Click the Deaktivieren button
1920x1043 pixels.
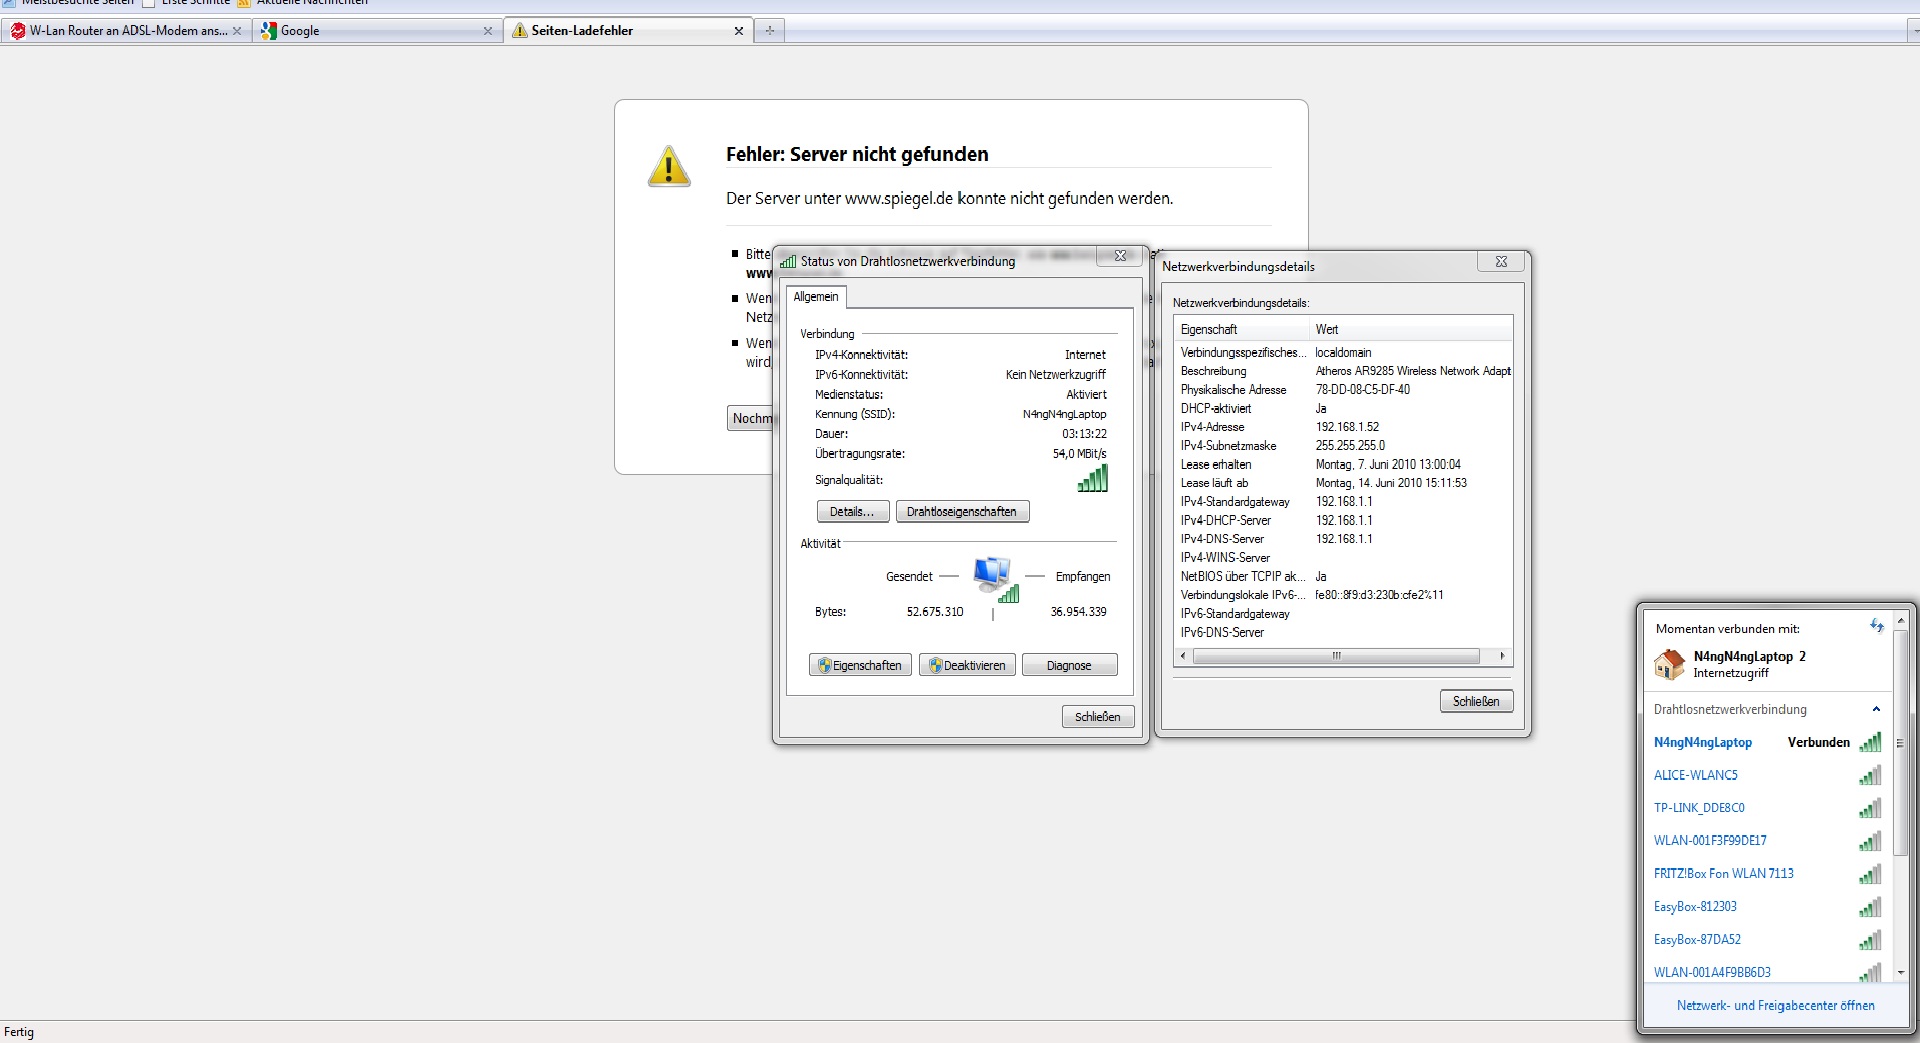click(967, 666)
